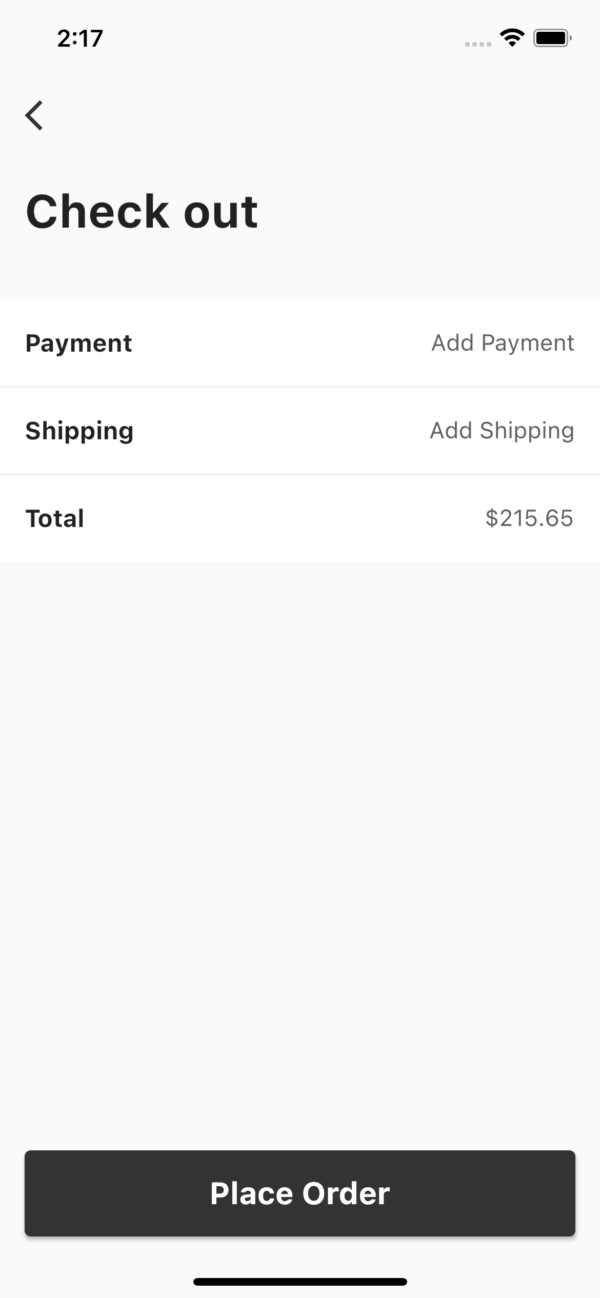Viewport: 600px width, 1298px height.
Task: Select the Payment row
Action: (x=300, y=343)
